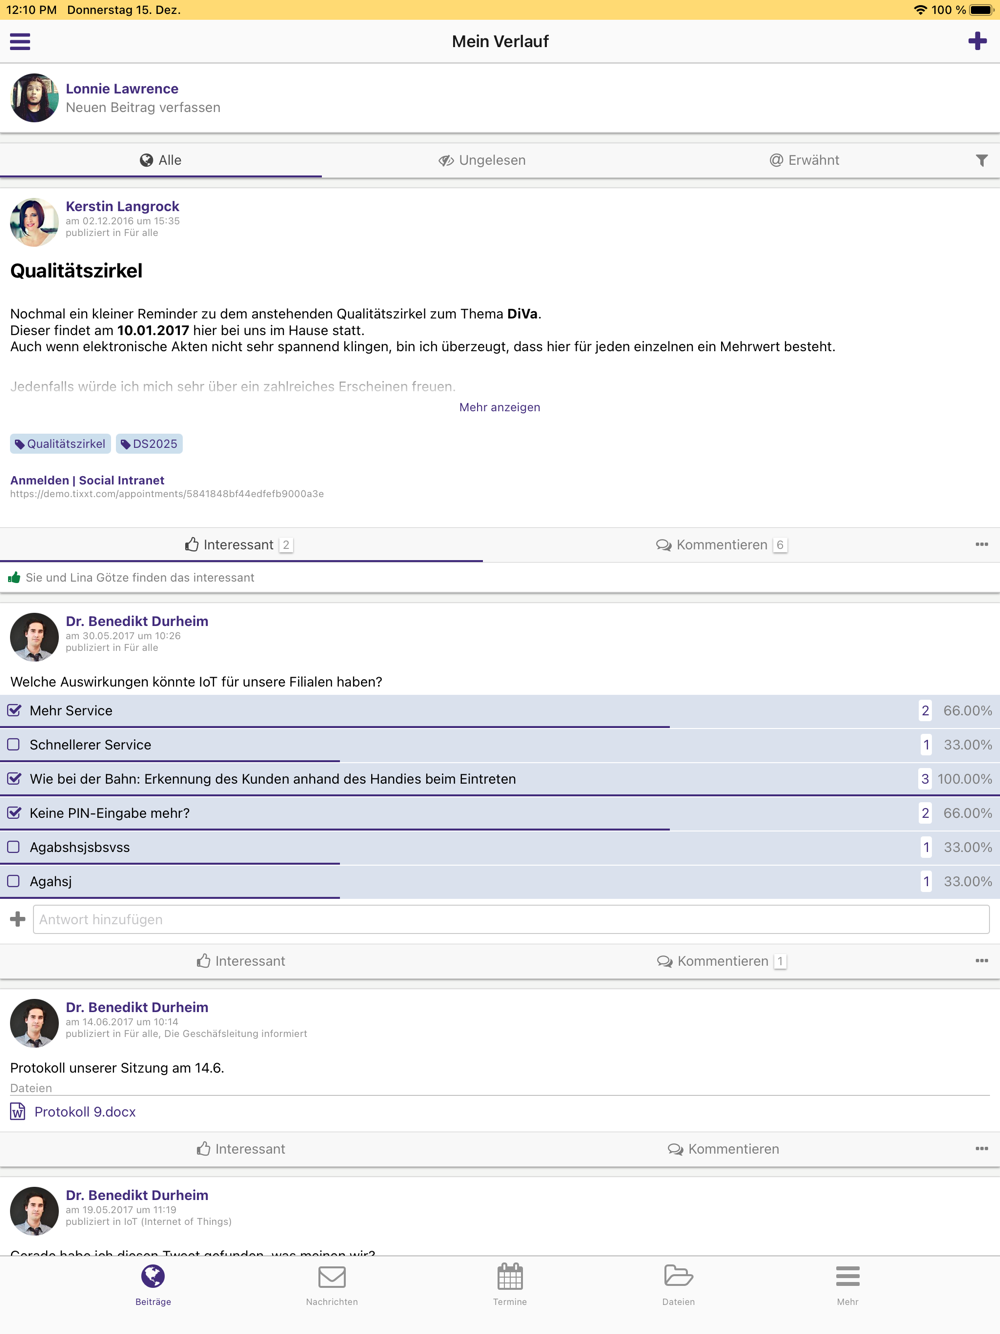Image resolution: width=1000 pixels, height=1334 pixels.
Task: Check the Schnellerer Service poll option
Action: pos(14,745)
